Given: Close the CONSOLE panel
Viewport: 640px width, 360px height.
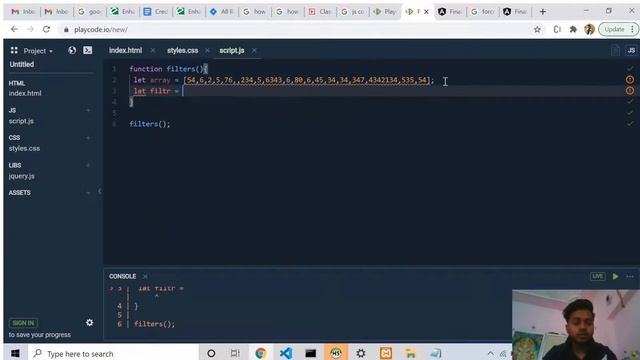Looking at the screenshot, I should tap(145, 276).
